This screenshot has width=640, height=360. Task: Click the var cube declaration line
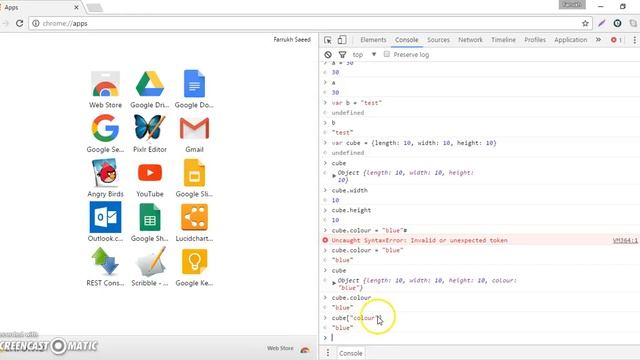(x=414, y=143)
